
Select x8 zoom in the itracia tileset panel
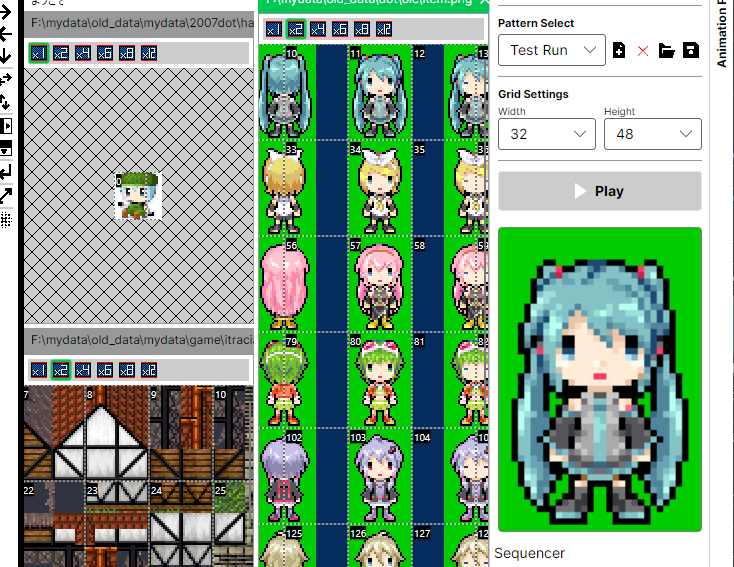pyautogui.click(x=127, y=370)
